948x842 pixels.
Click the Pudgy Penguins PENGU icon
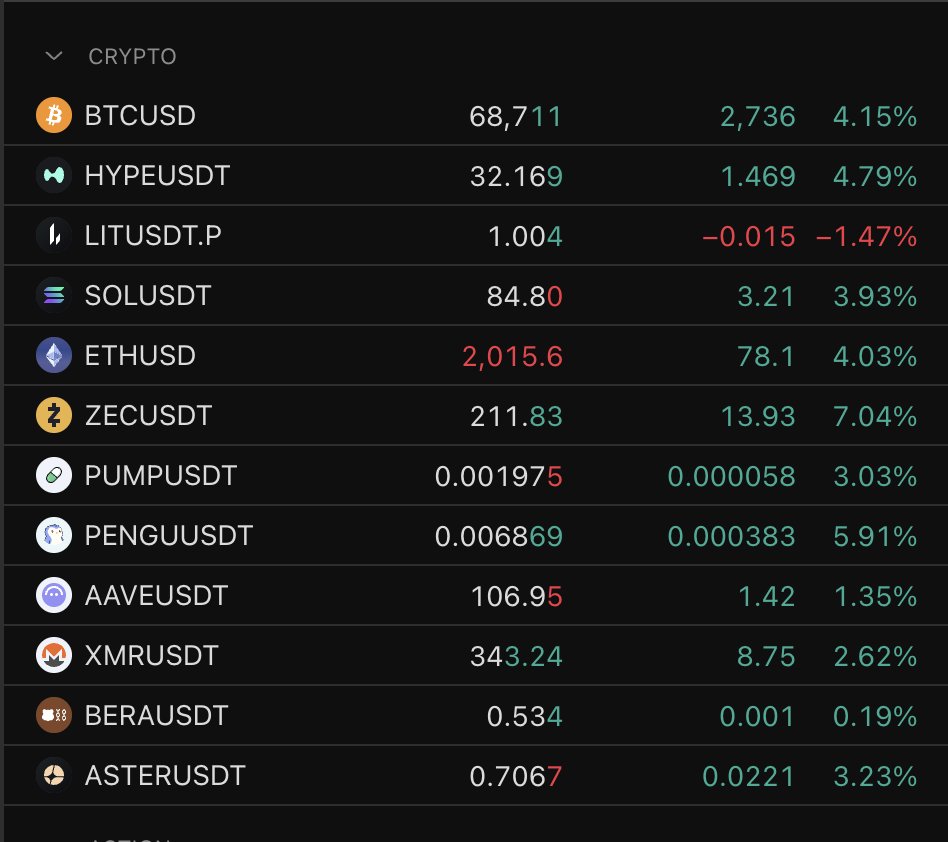click(x=54, y=535)
